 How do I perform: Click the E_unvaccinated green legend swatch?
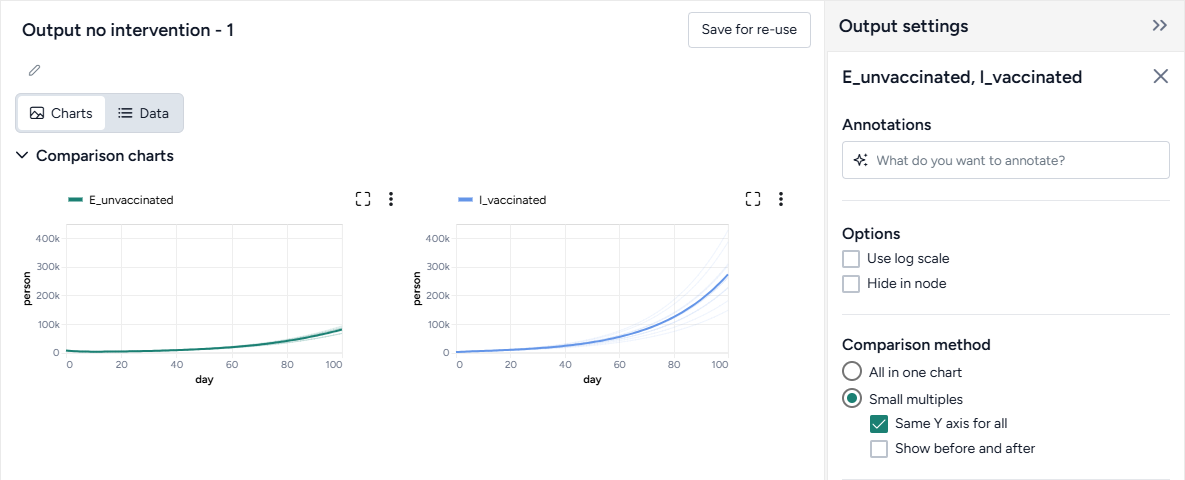(75, 200)
